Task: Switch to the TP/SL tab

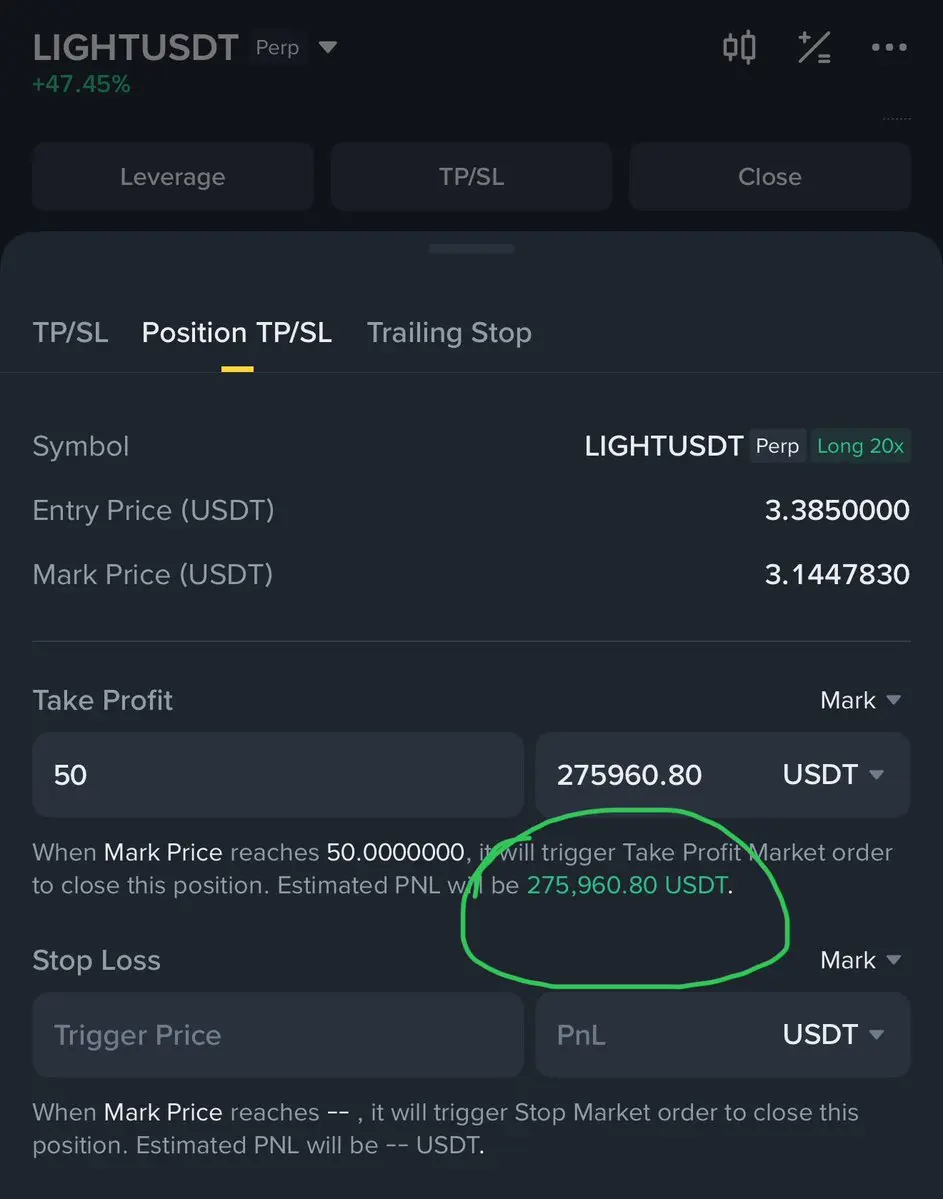Action: tap(70, 333)
